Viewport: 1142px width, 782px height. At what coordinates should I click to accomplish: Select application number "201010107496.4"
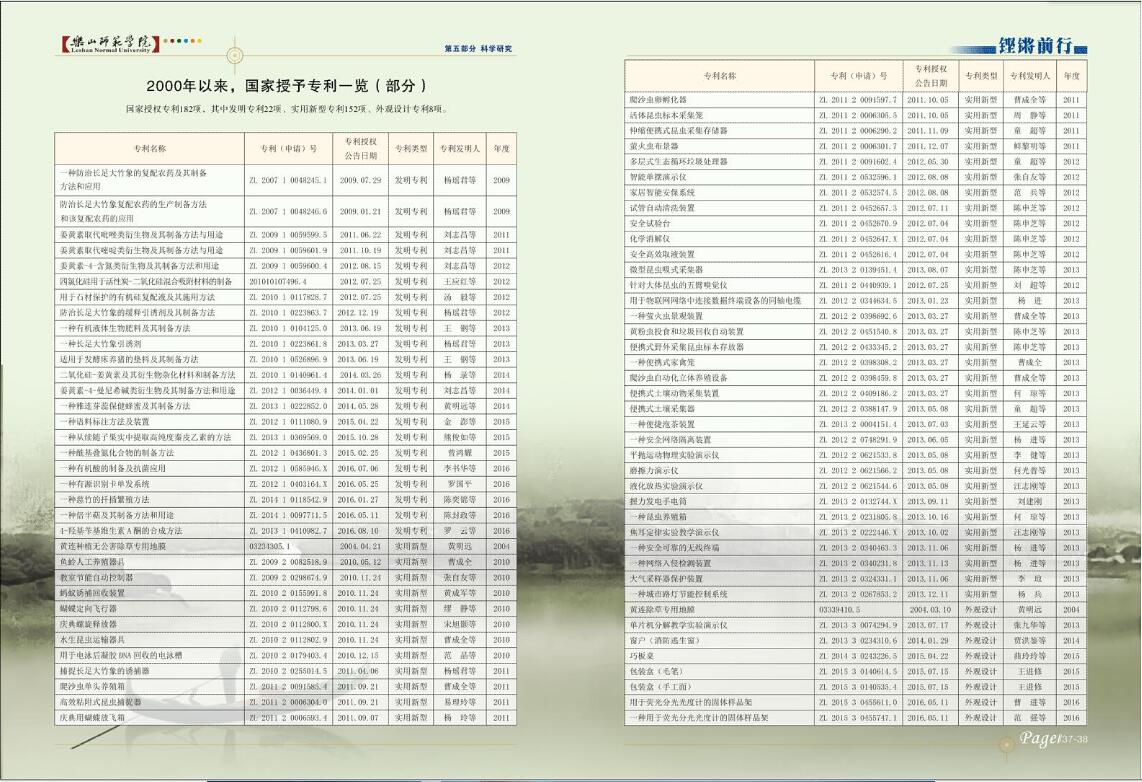[278, 281]
